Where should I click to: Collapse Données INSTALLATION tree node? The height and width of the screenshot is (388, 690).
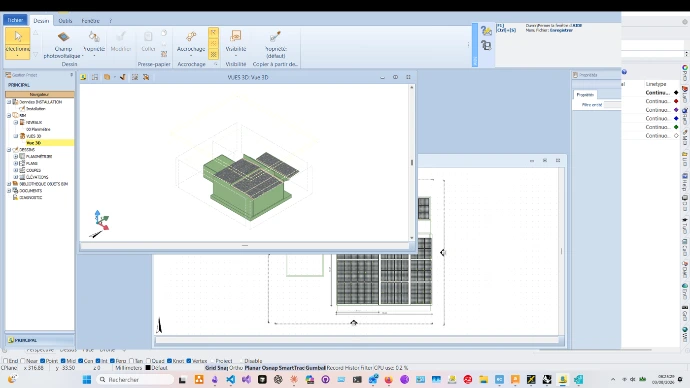(9, 102)
